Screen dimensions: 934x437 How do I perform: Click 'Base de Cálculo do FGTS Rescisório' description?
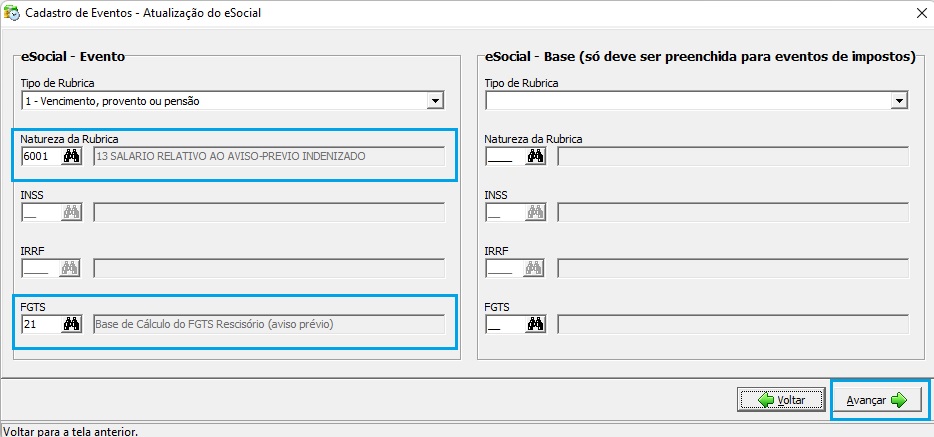click(x=269, y=324)
